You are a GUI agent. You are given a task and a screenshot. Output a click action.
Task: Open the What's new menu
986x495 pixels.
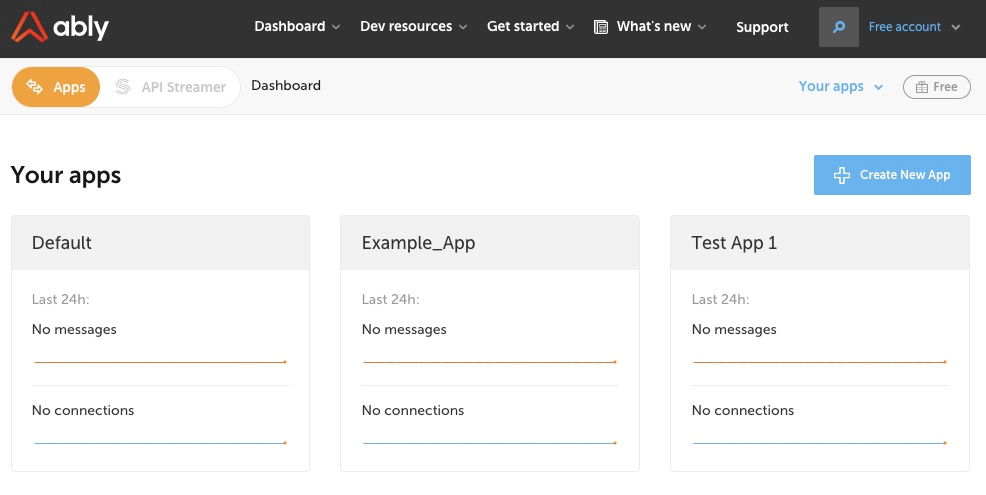click(650, 26)
